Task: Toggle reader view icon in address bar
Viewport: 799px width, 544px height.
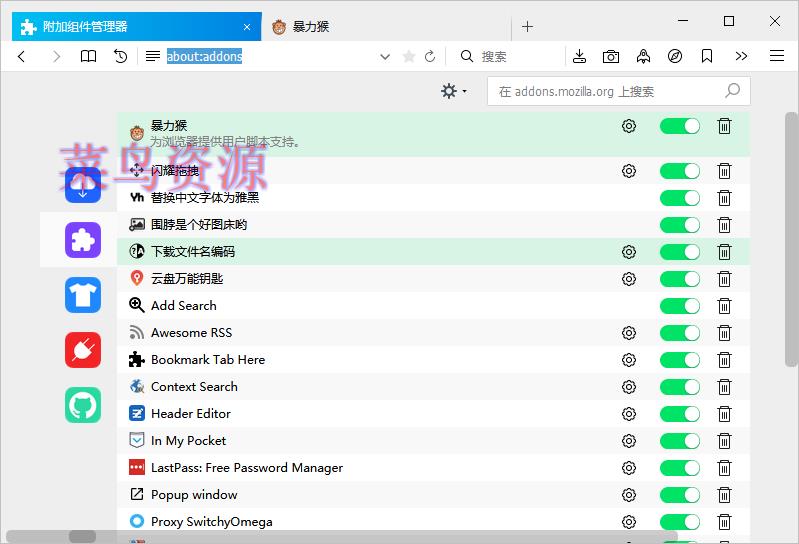Action: click(x=152, y=56)
